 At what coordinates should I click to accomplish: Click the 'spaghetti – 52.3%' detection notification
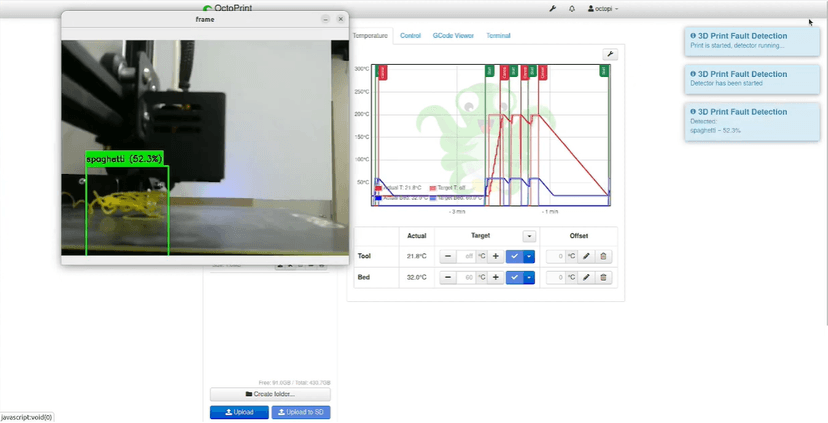click(752, 122)
